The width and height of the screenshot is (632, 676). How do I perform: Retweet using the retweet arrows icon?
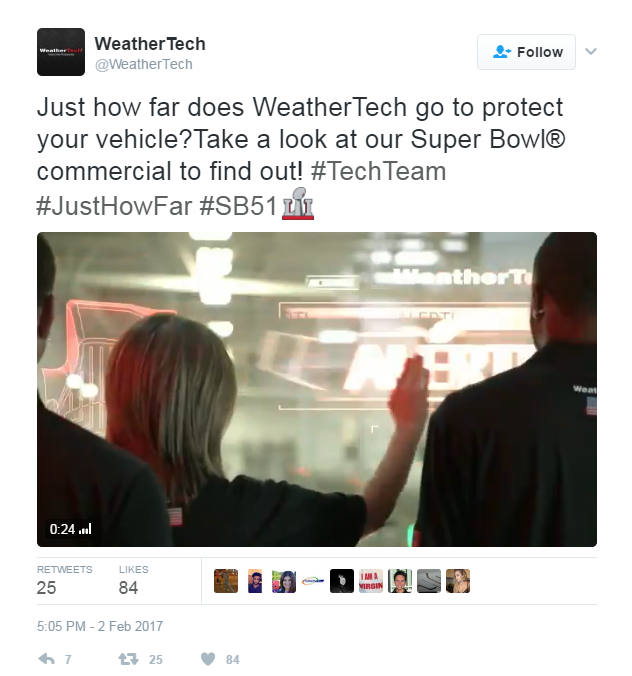tap(128, 659)
